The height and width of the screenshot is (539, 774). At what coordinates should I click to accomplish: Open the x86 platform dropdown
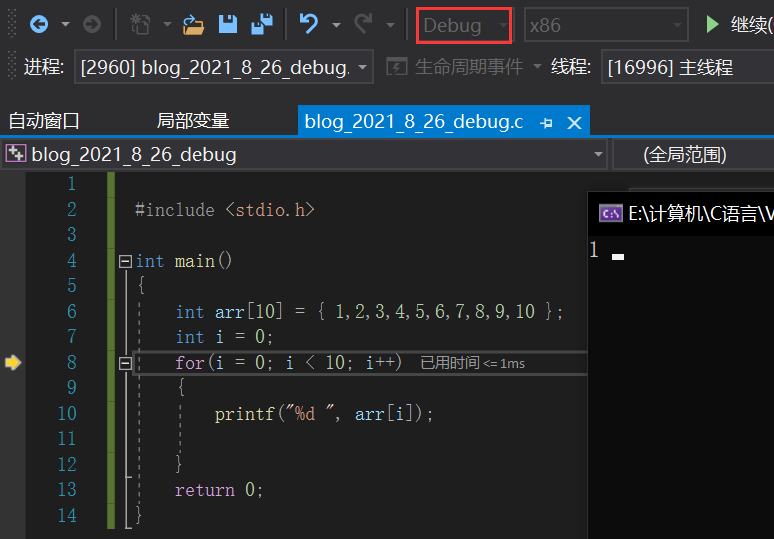coord(606,25)
